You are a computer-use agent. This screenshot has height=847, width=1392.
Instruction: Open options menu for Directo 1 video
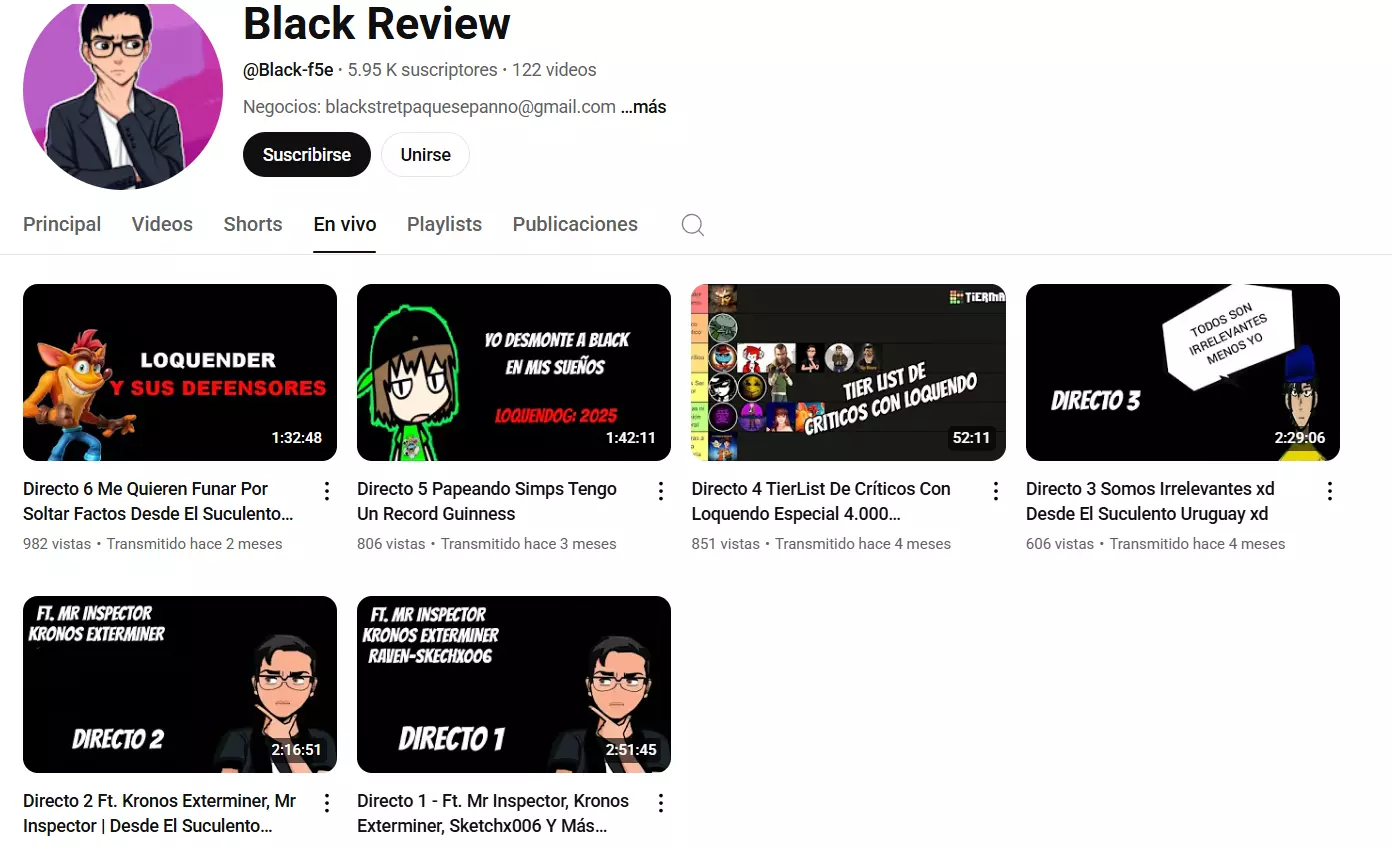(660, 803)
